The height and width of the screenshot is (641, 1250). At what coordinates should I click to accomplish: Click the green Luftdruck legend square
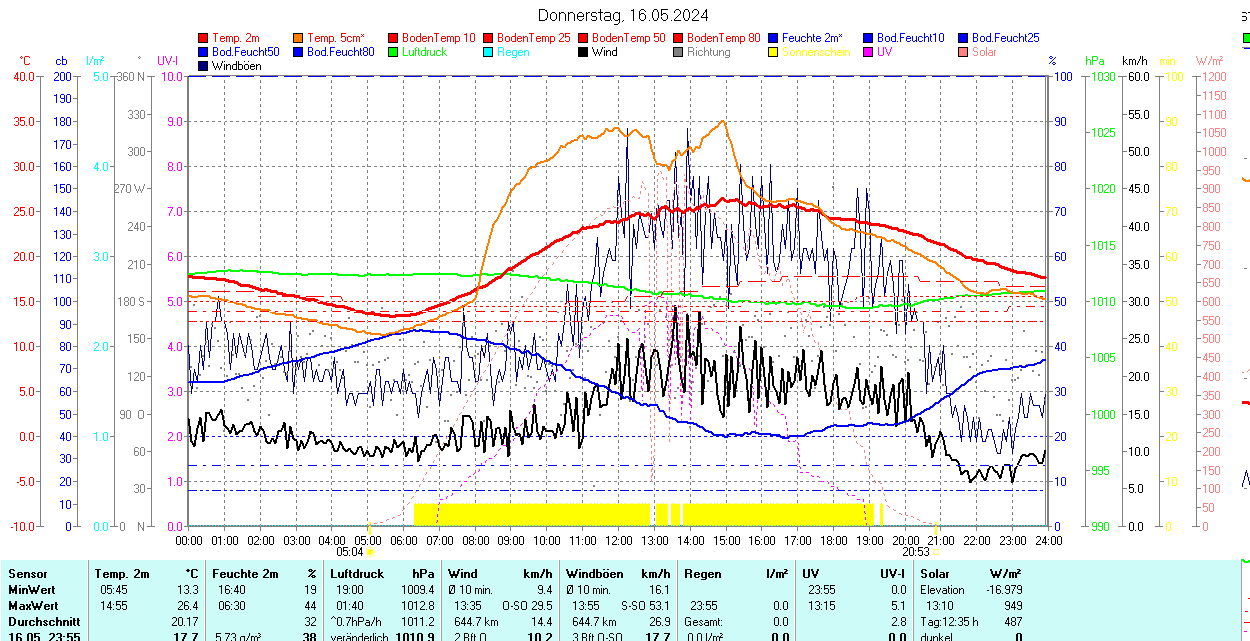pyautogui.click(x=393, y=52)
